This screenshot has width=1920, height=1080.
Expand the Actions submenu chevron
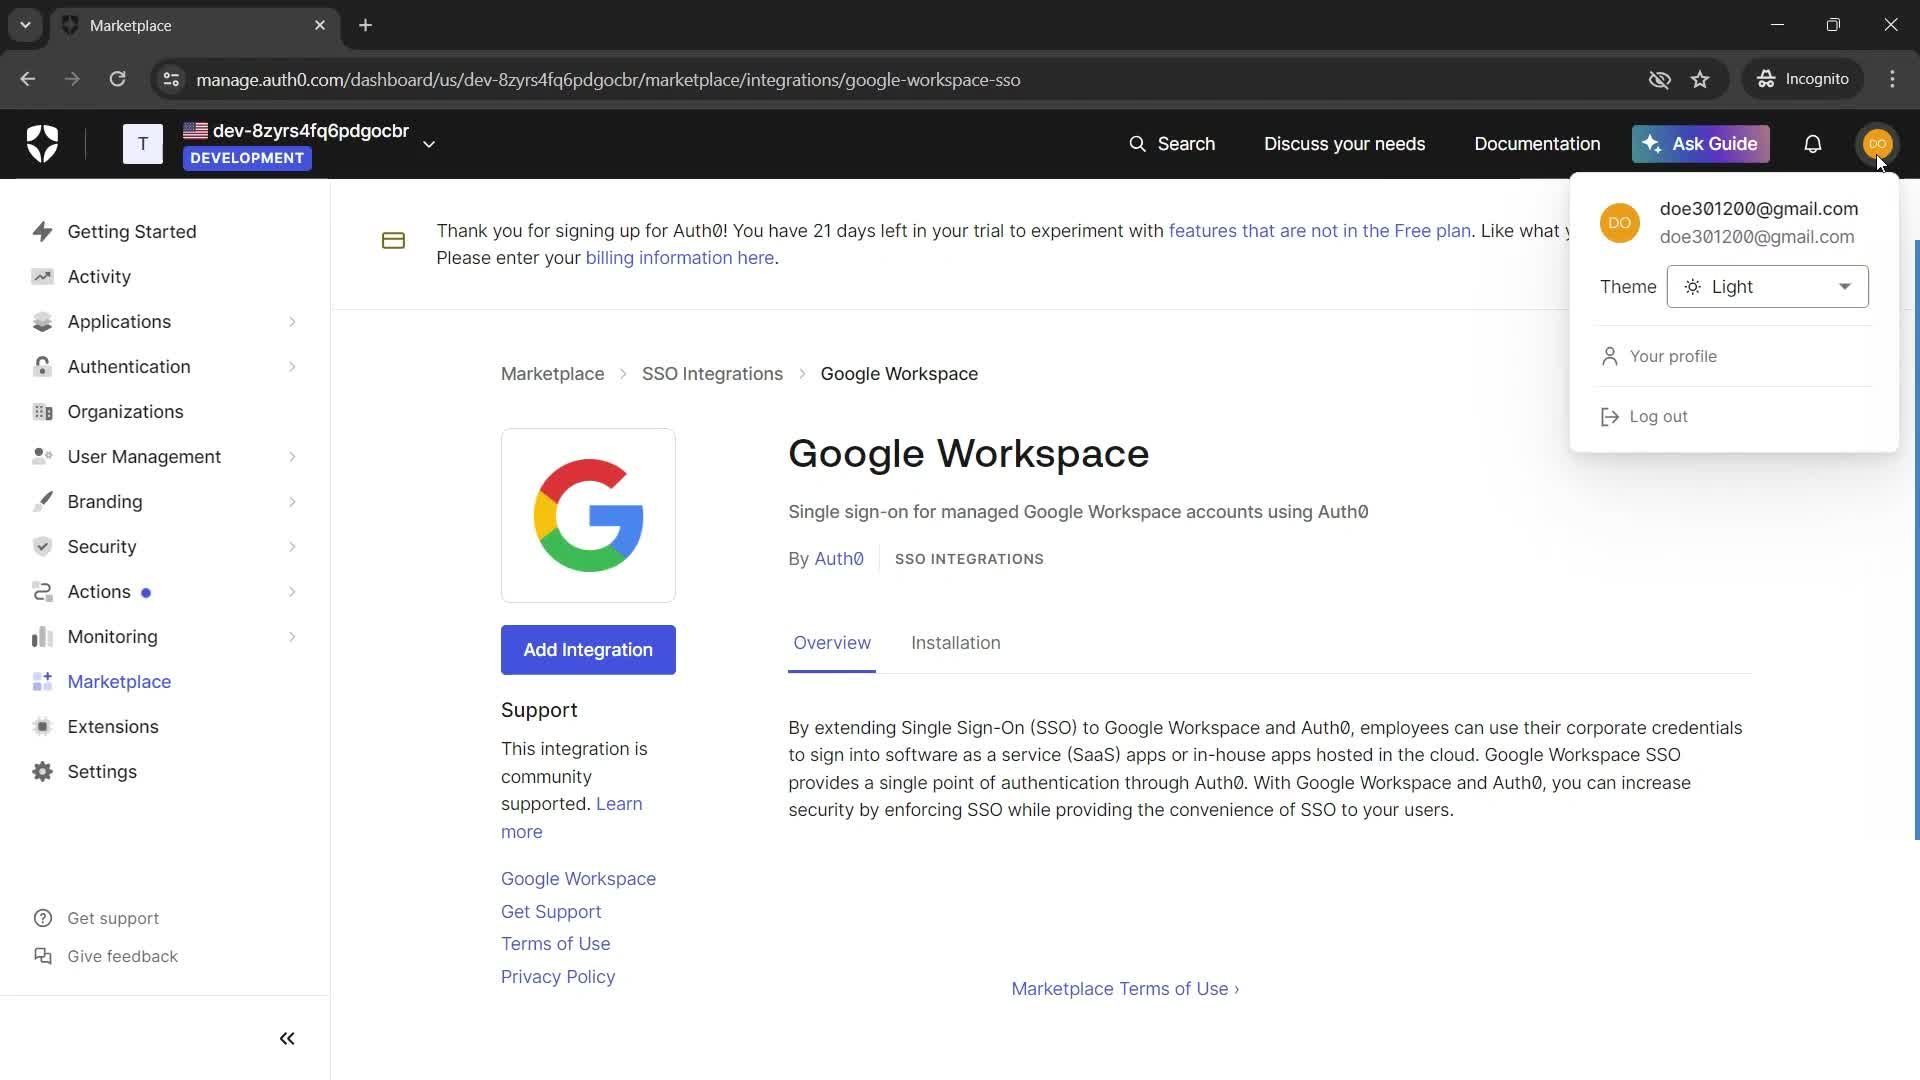coord(292,592)
